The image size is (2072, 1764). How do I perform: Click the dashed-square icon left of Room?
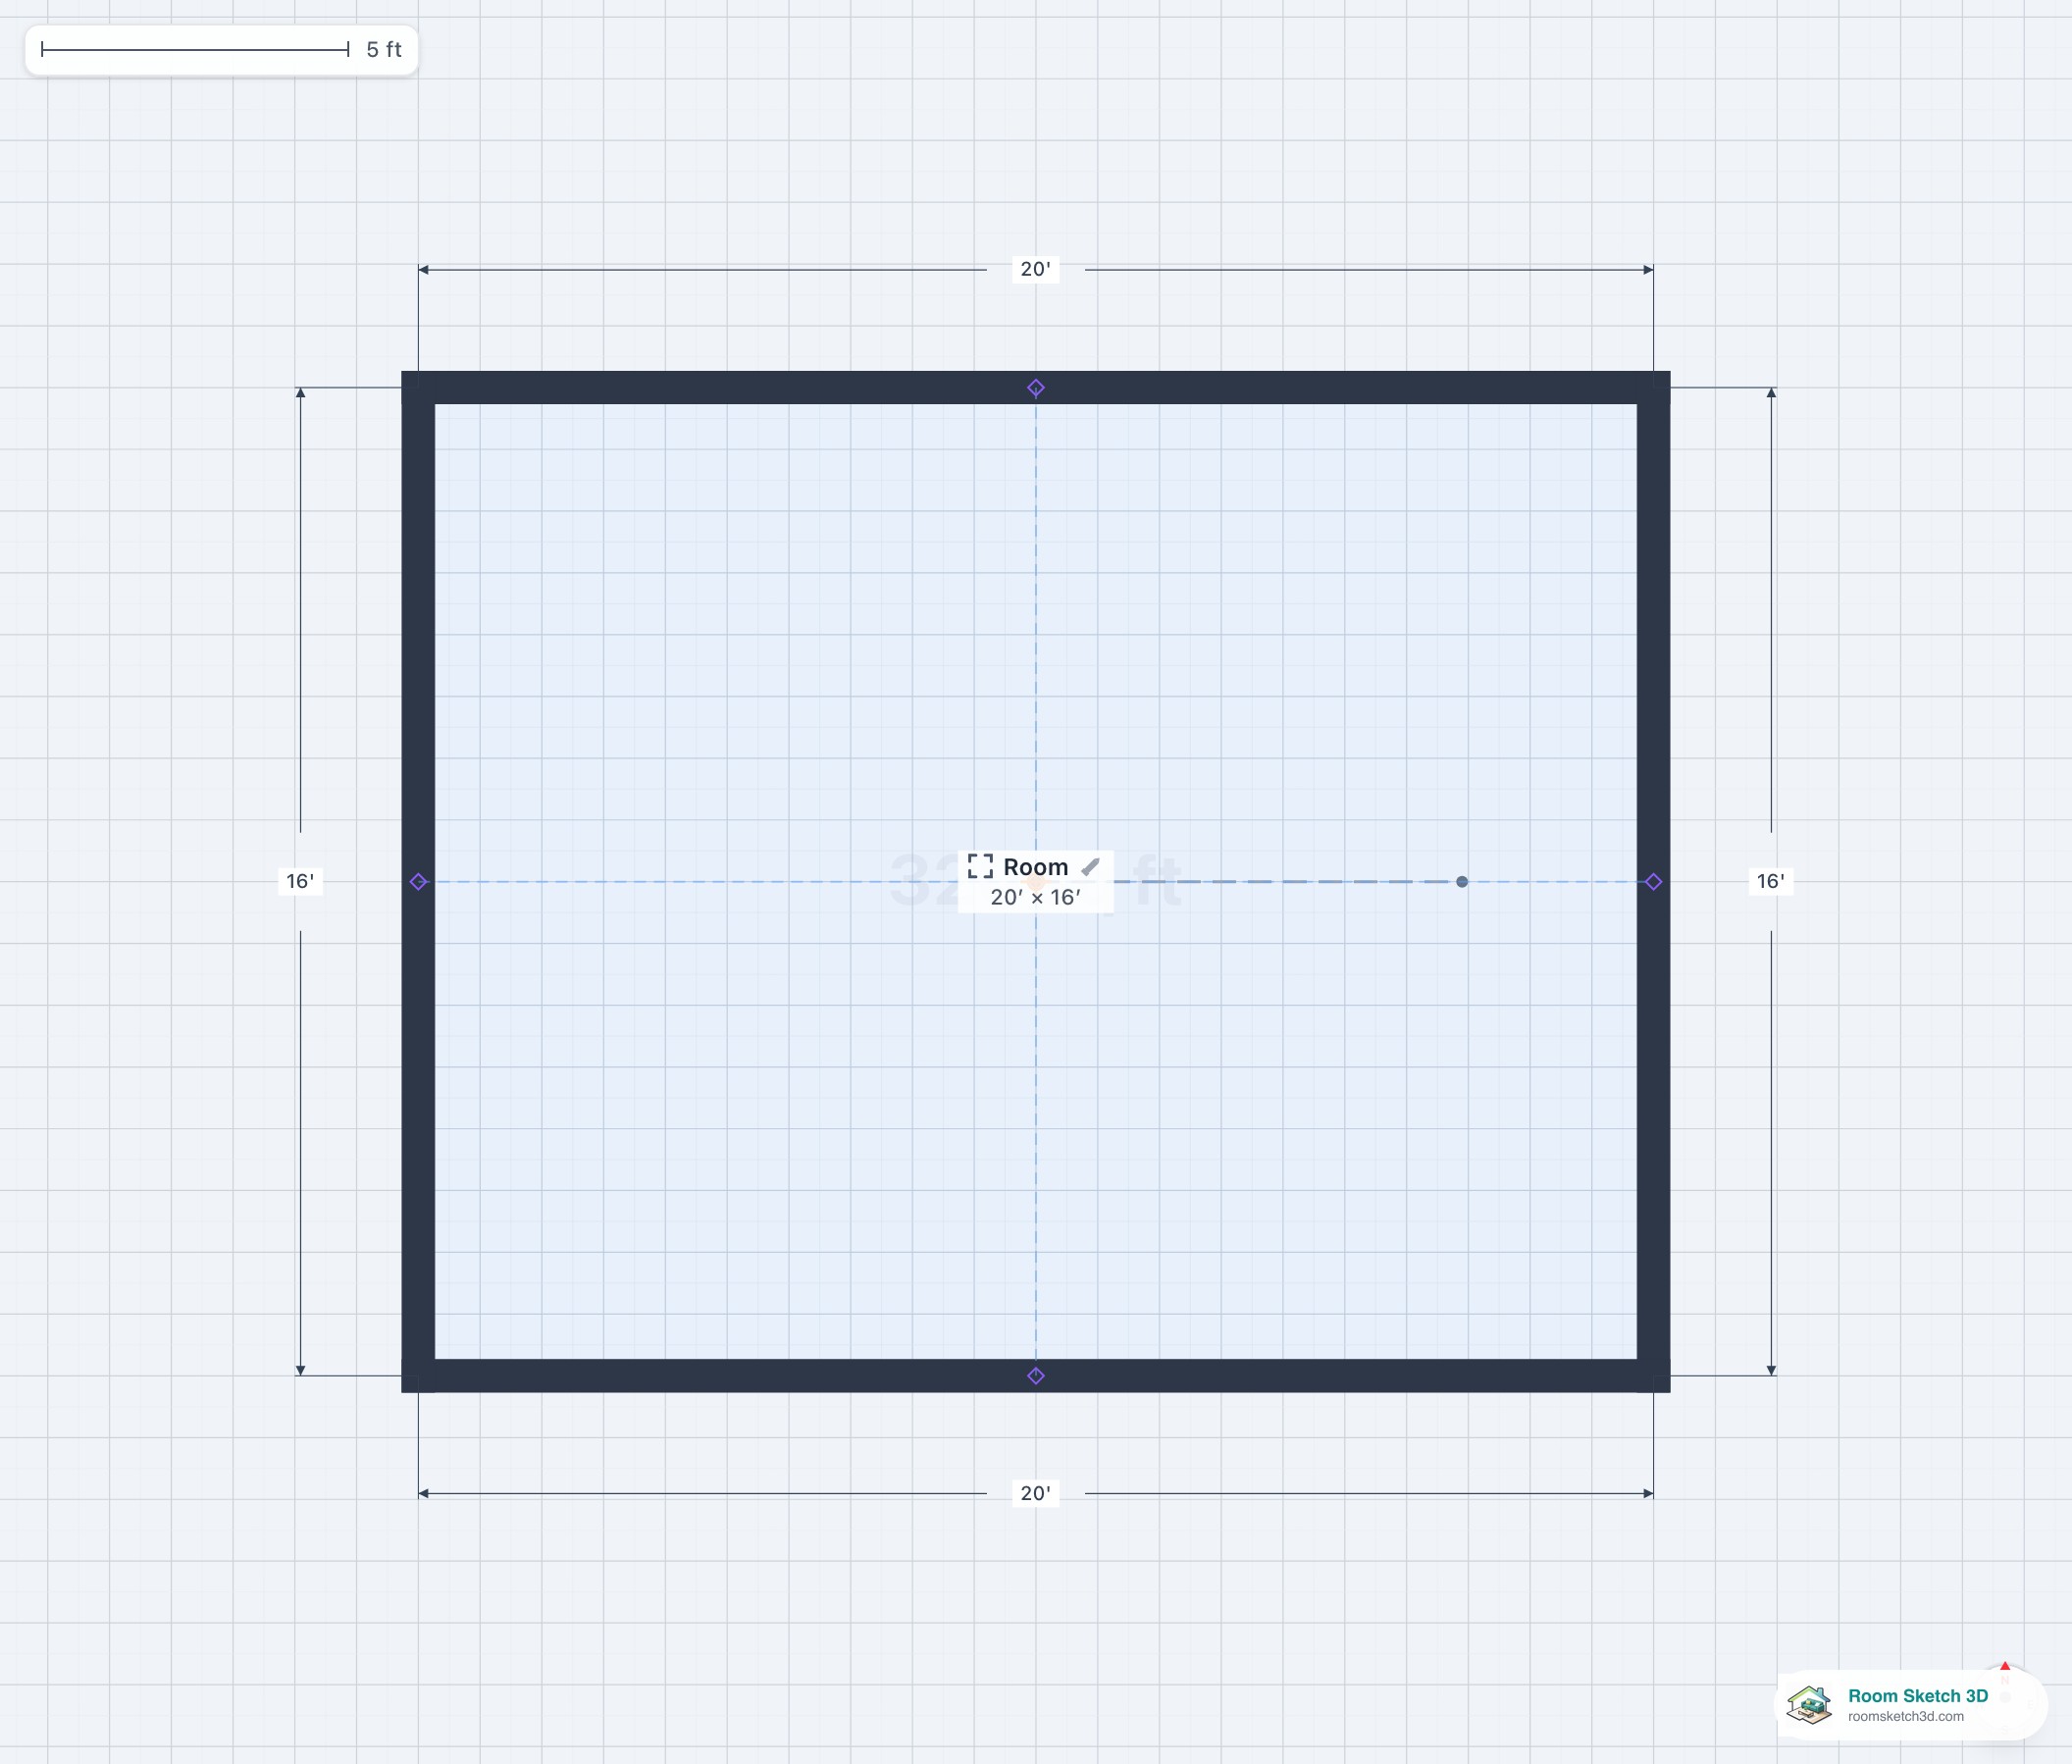(x=980, y=867)
